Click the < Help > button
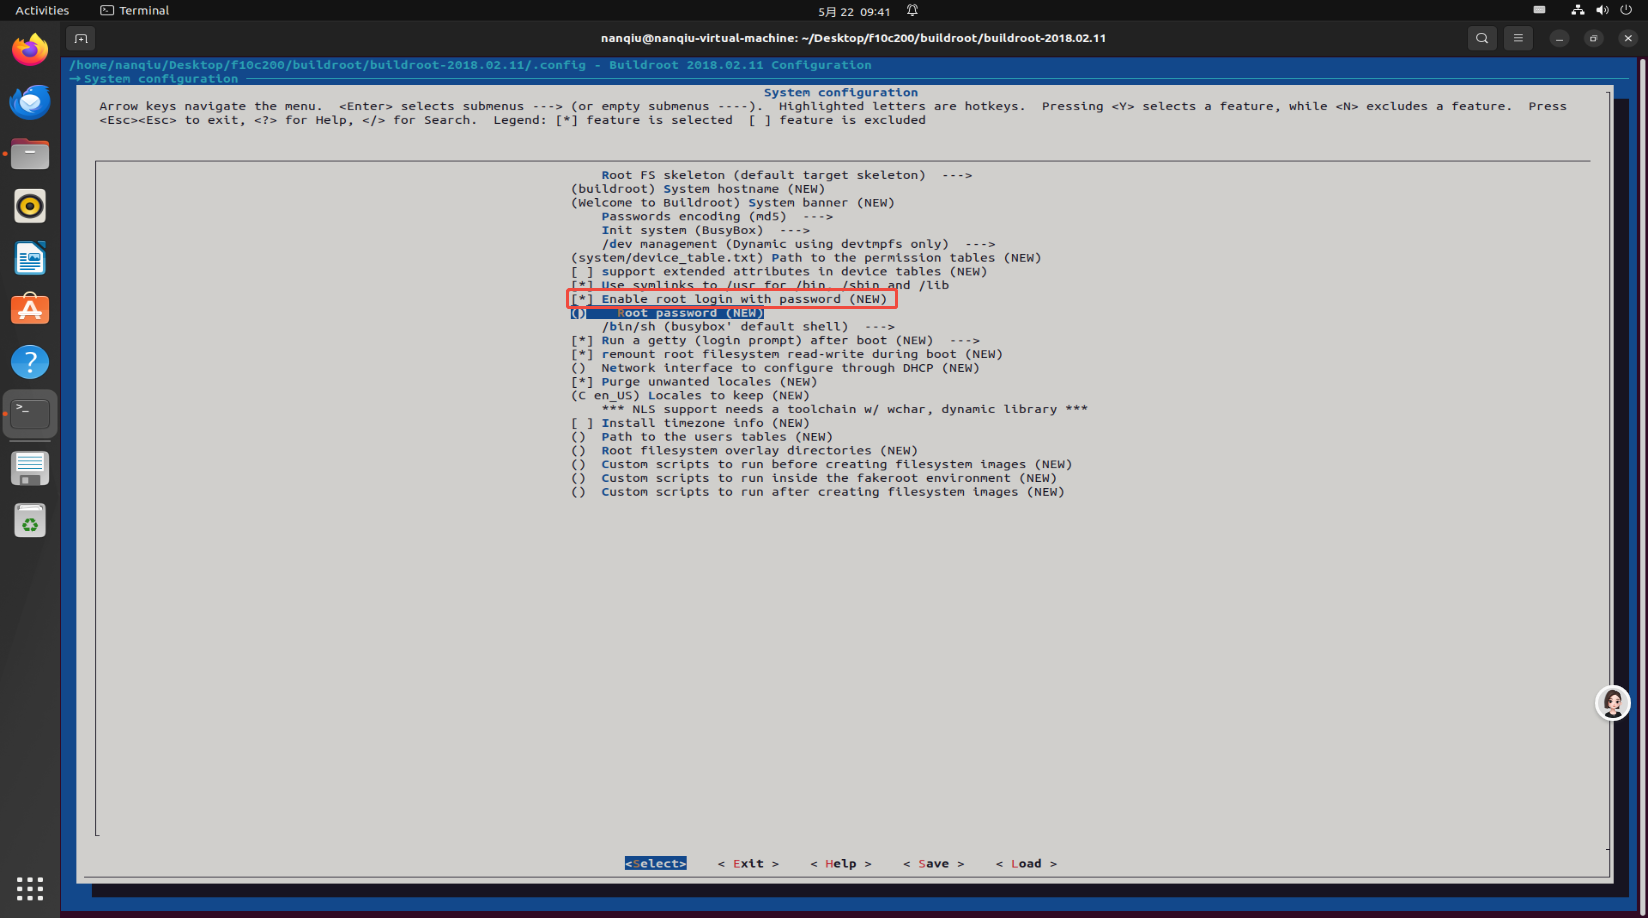 point(841,863)
